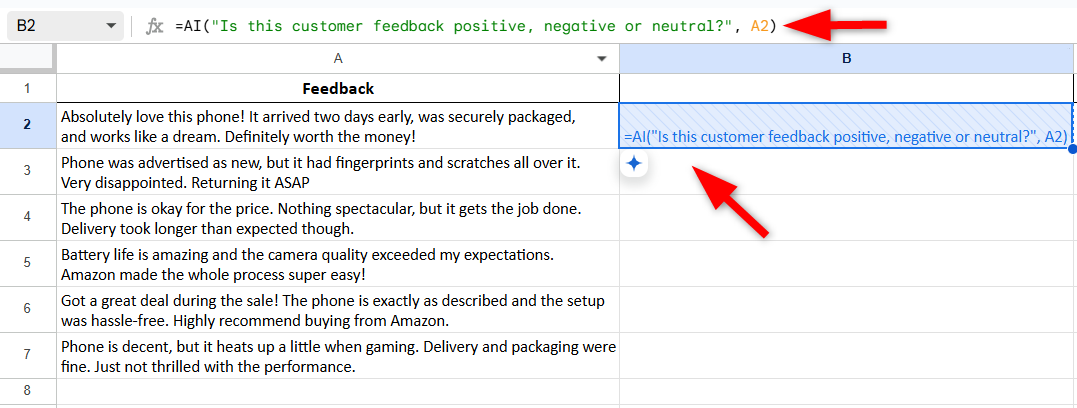Click the select-all corner box
Viewport: 1077px width, 408px height.
(x=27, y=59)
